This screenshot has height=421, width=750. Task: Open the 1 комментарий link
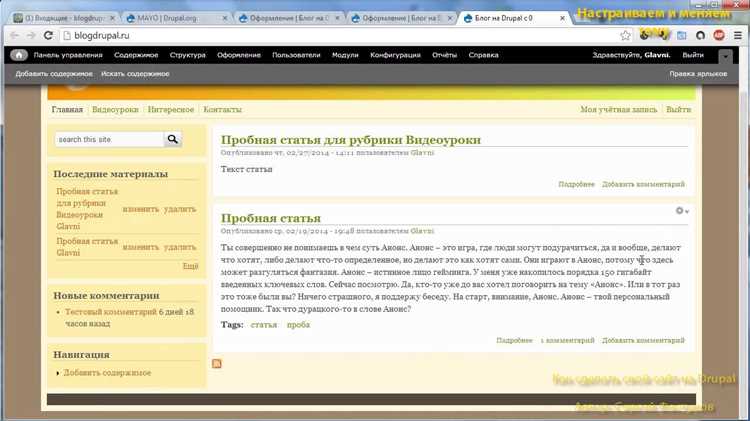coord(567,340)
